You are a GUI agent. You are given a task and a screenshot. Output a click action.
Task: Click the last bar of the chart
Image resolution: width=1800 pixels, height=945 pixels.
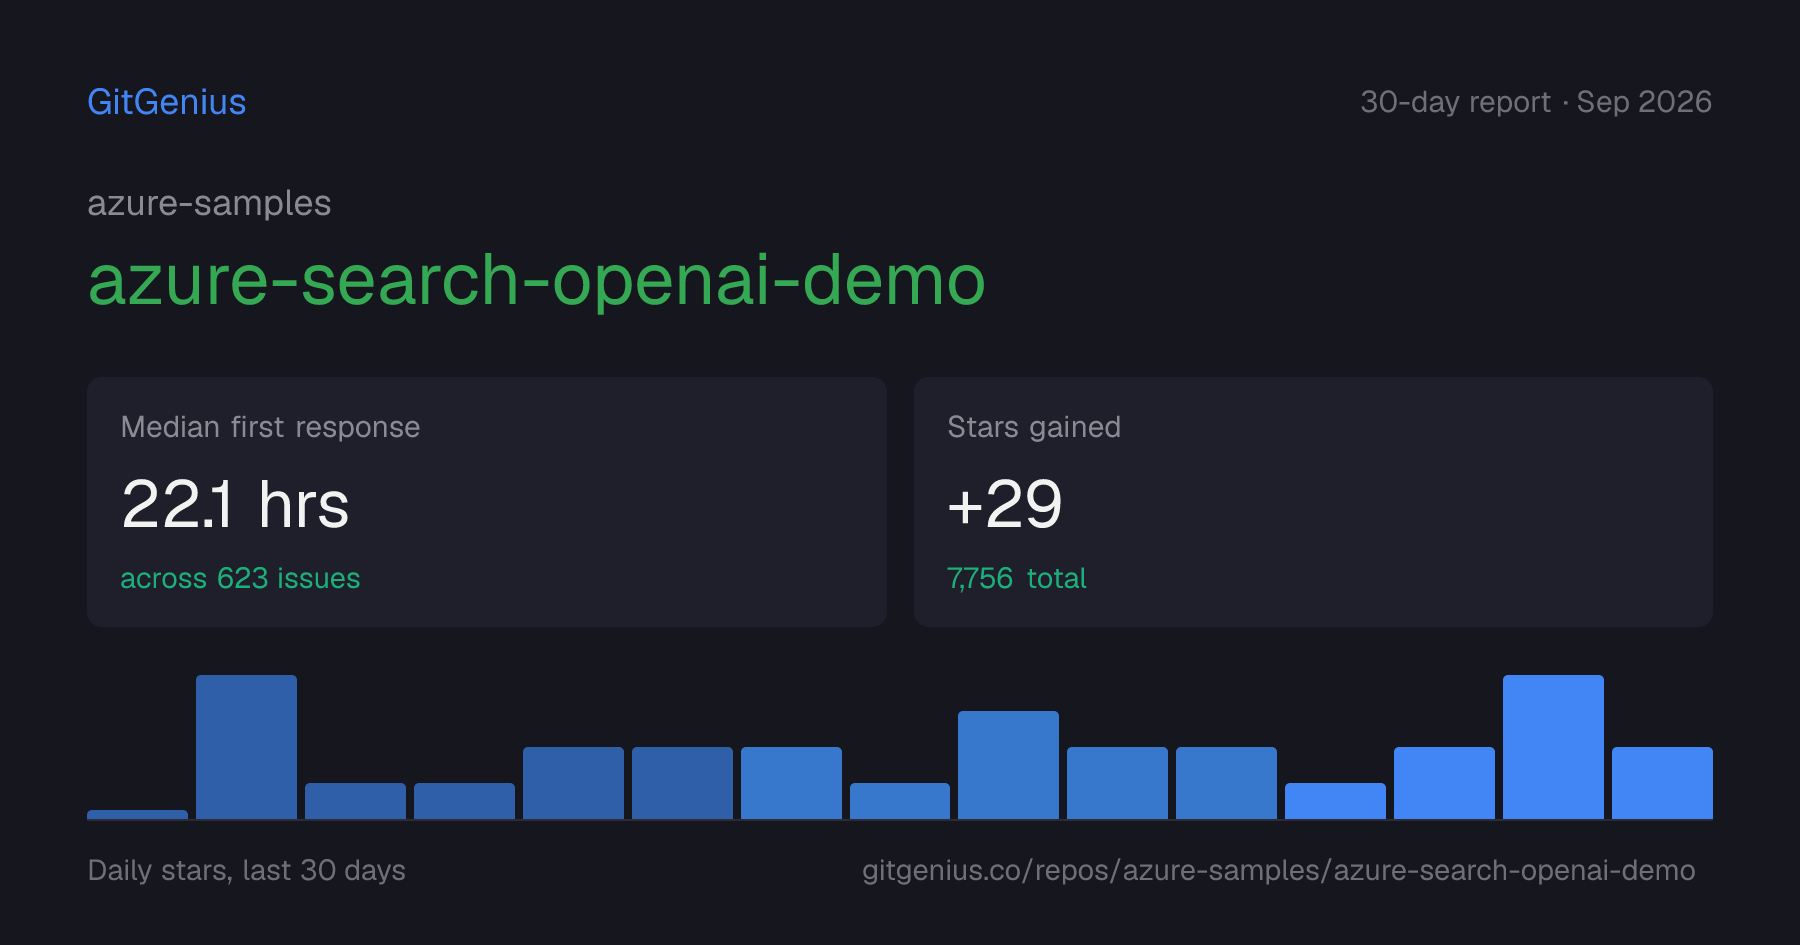(1662, 783)
